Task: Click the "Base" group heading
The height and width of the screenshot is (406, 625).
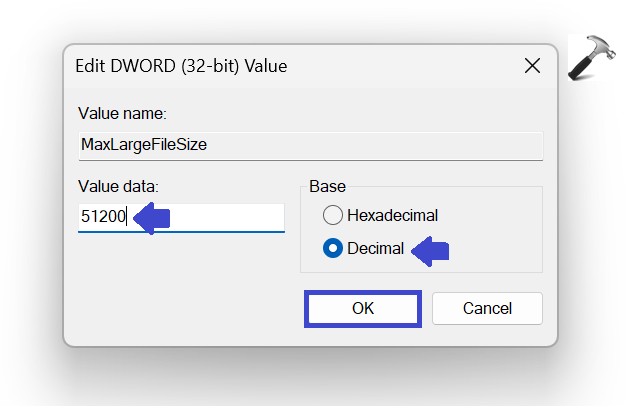Action: [325, 187]
